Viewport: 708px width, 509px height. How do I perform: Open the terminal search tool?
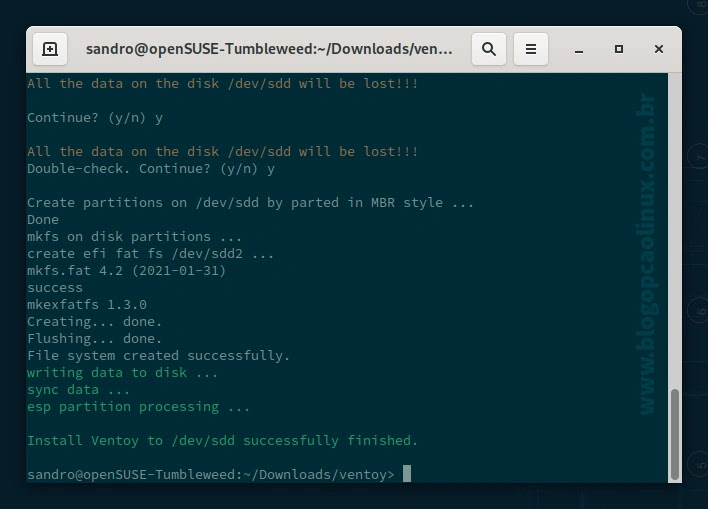click(x=489, y=49)
